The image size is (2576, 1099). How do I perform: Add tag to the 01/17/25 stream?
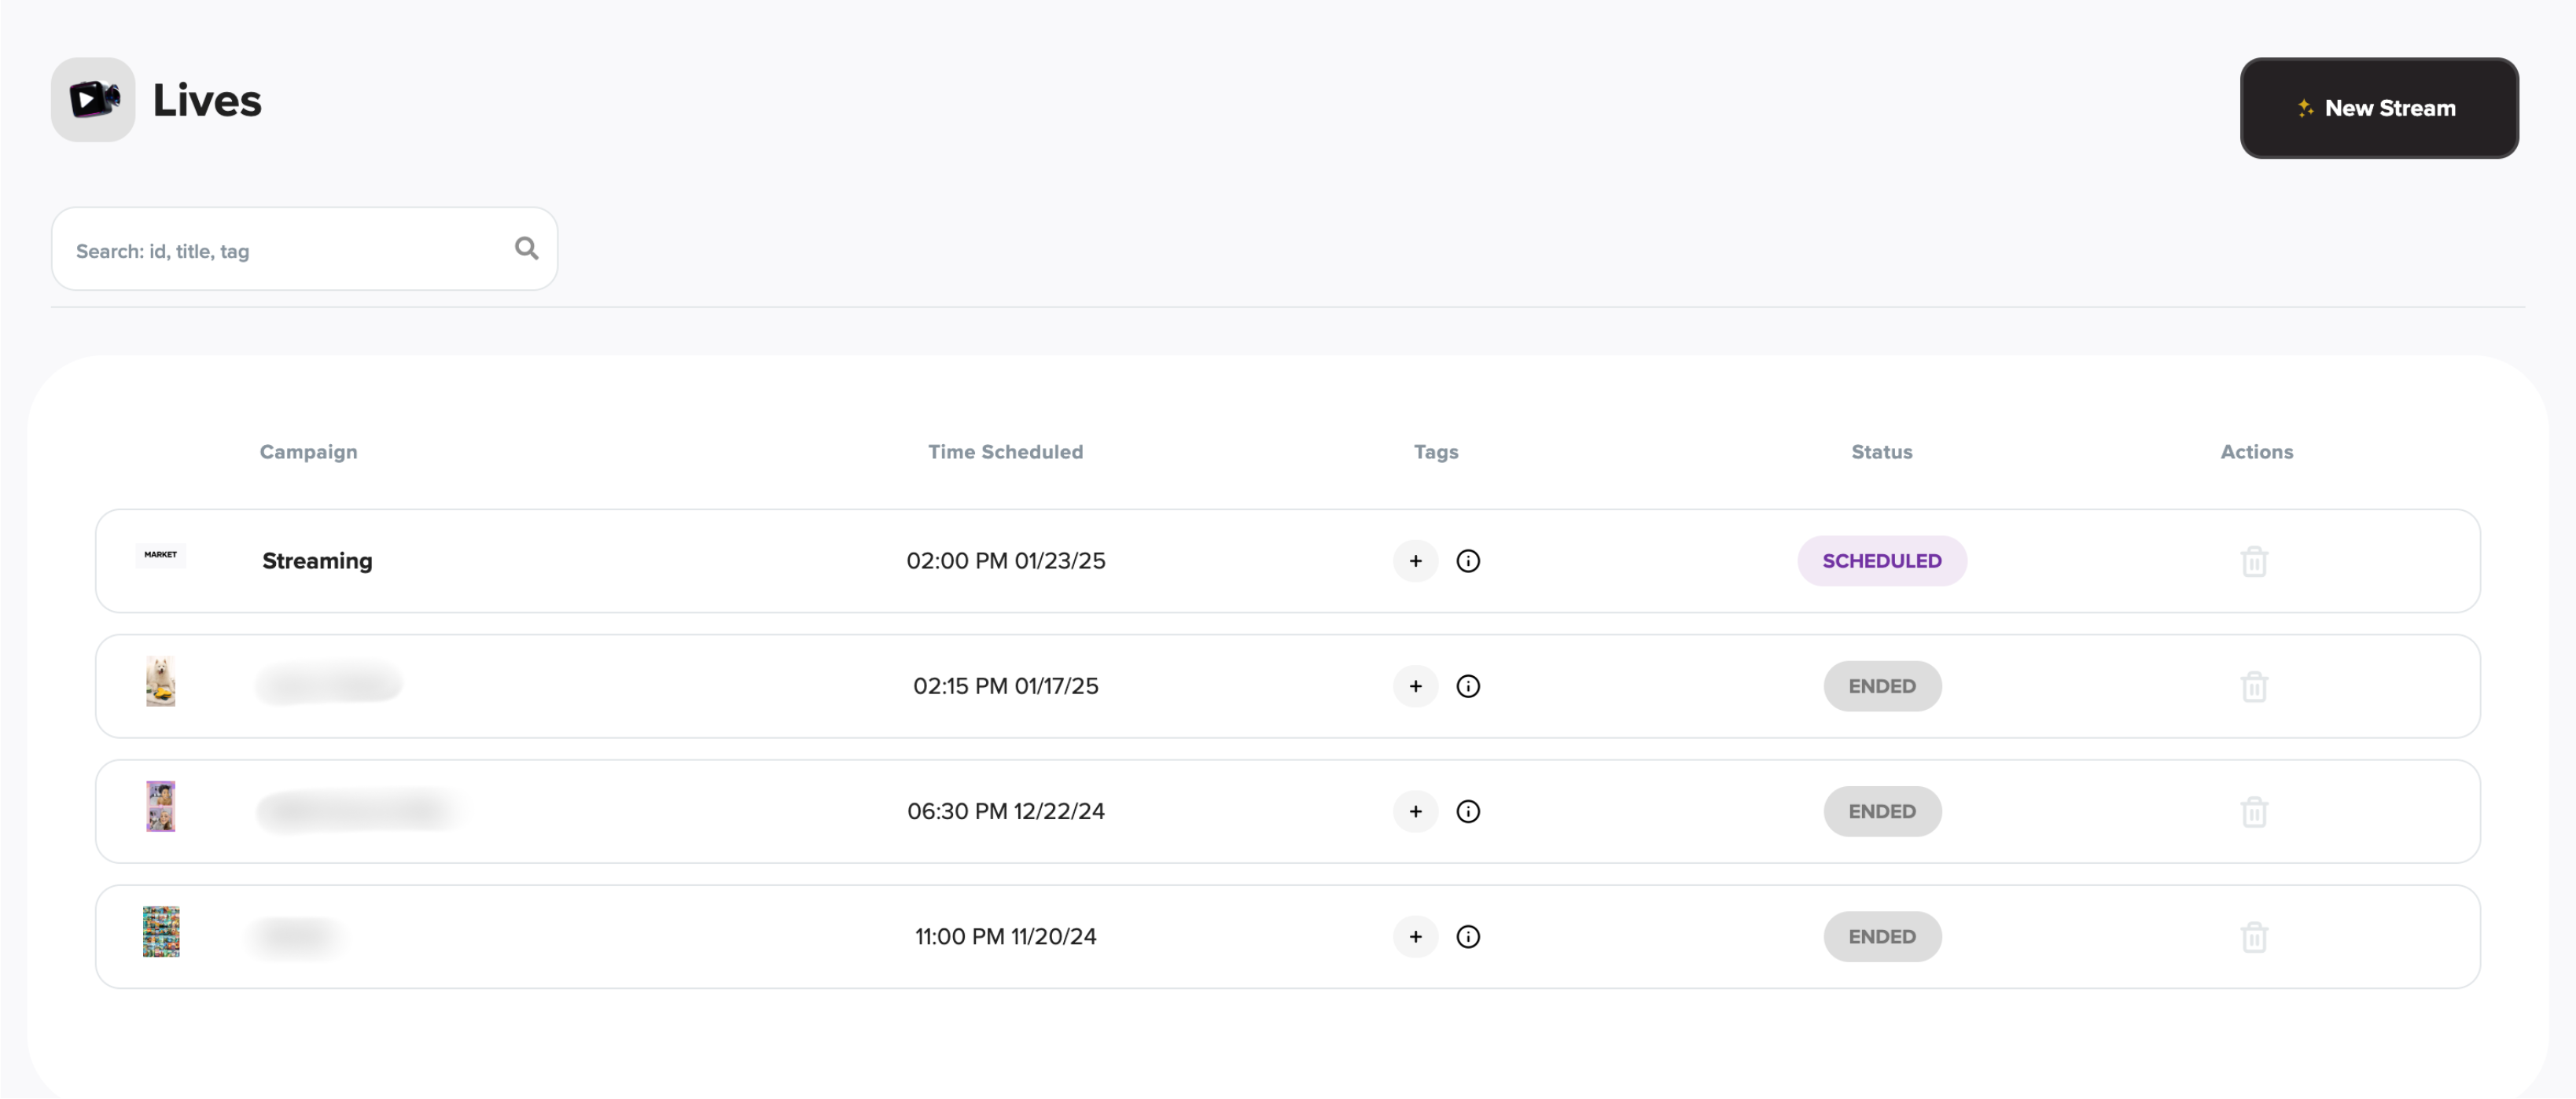coord(1415,686)
